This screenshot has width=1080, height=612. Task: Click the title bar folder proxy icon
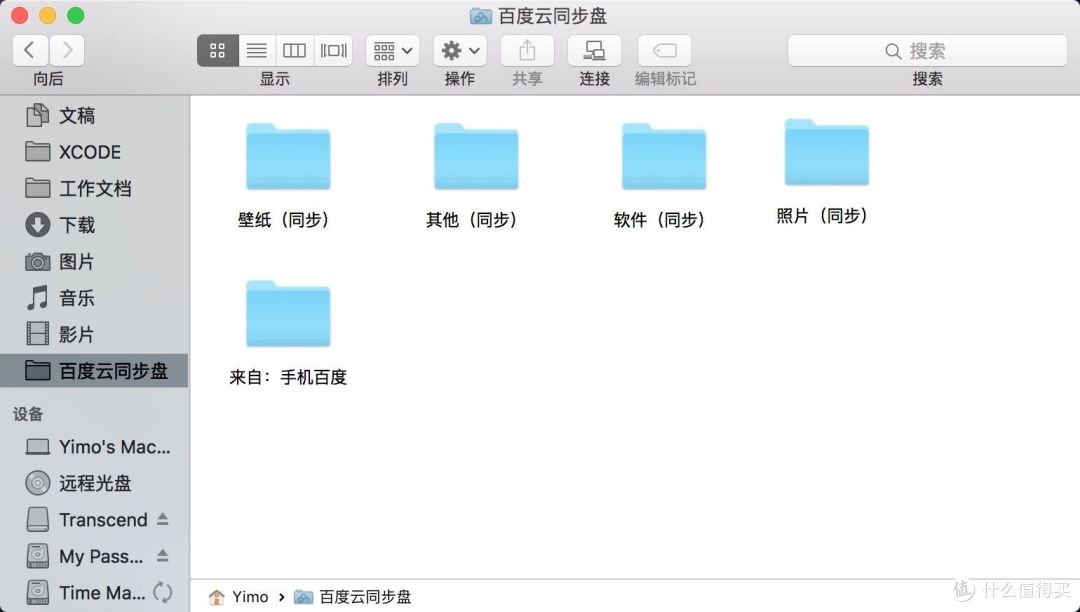(480, 16)
